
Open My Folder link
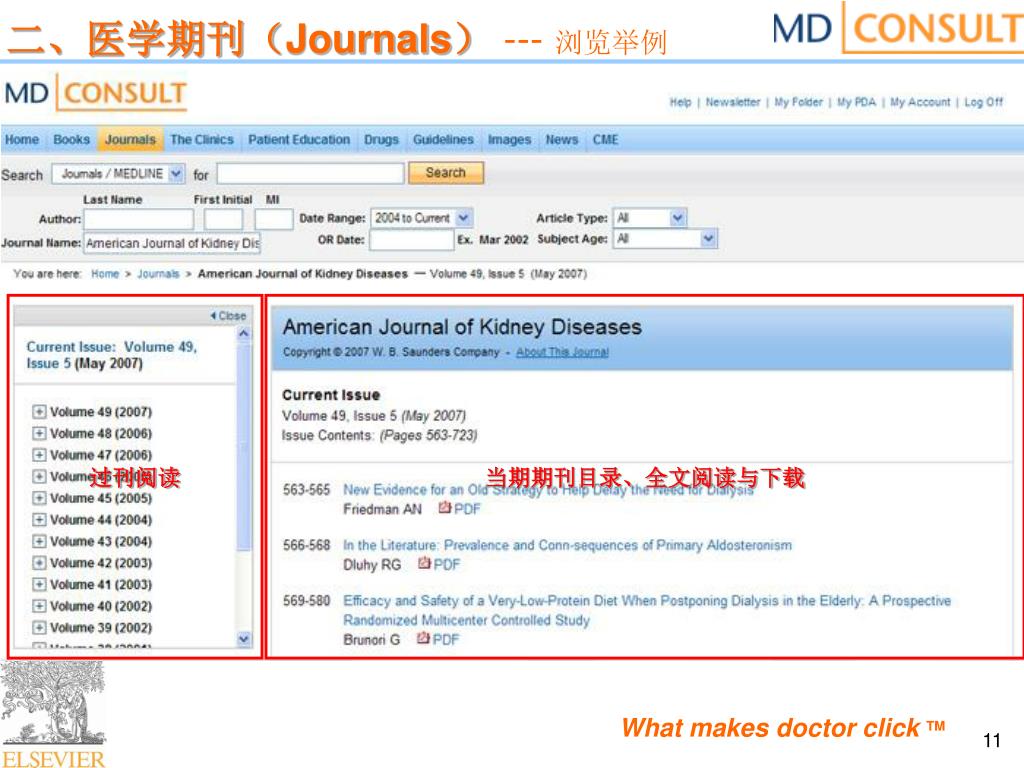pos(798,103)
